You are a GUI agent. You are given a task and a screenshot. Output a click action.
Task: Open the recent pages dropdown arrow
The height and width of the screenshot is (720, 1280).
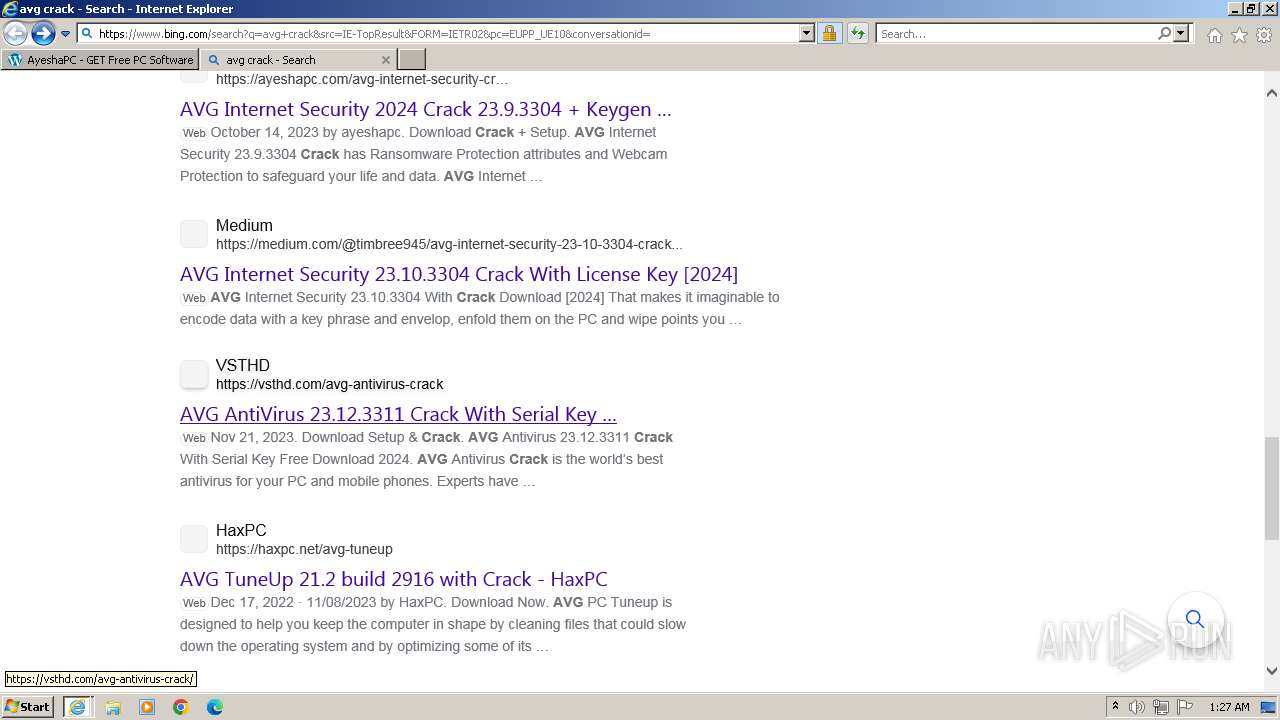(65, 34)
